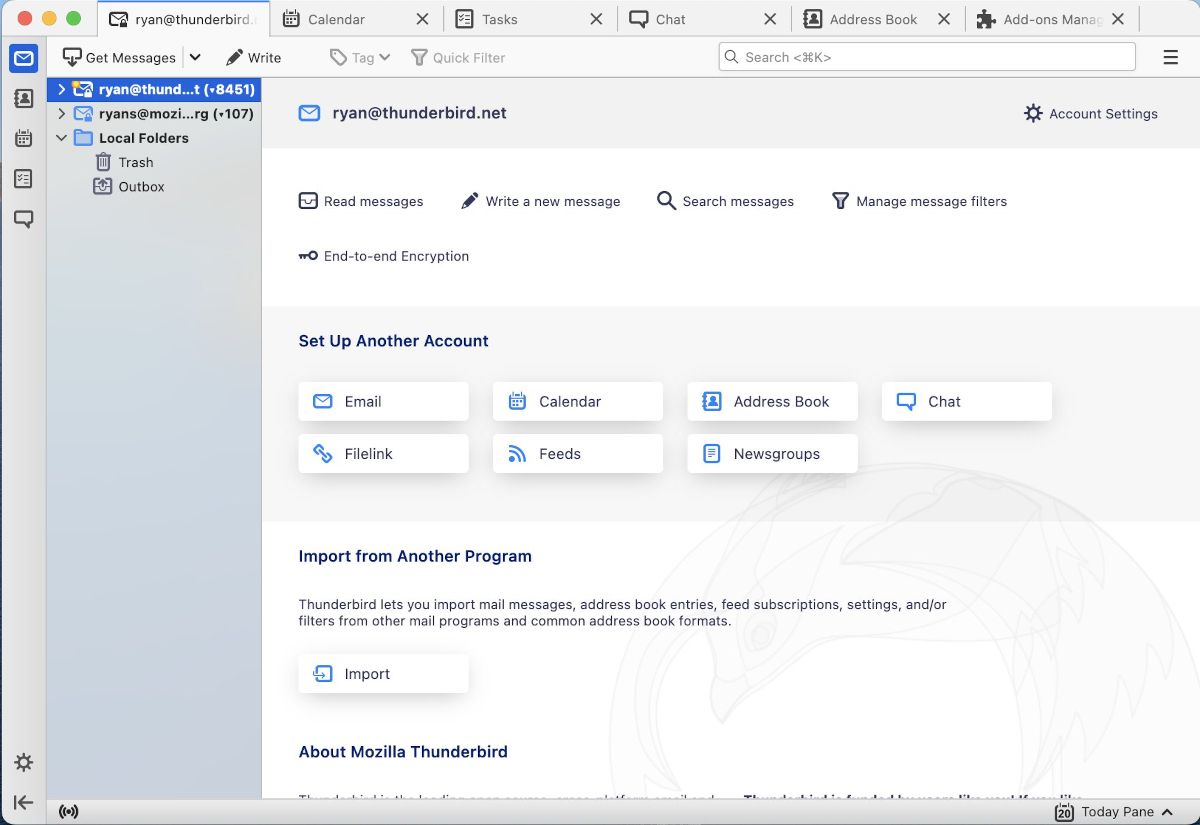Select ryans@mozi...rg account row

[153, 114]
